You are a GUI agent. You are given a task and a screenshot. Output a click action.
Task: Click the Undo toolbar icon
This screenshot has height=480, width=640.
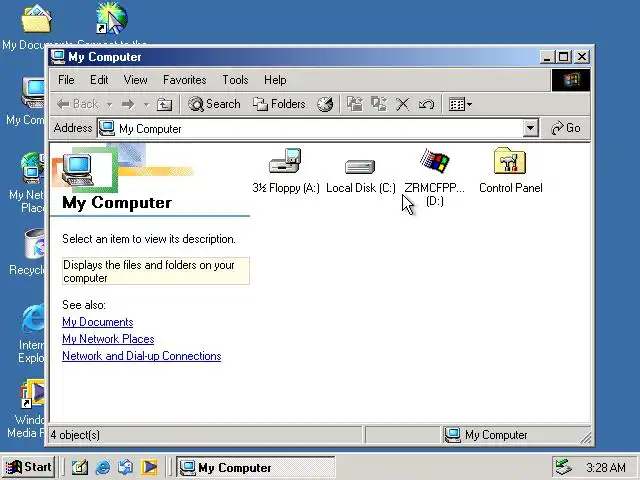426,104
